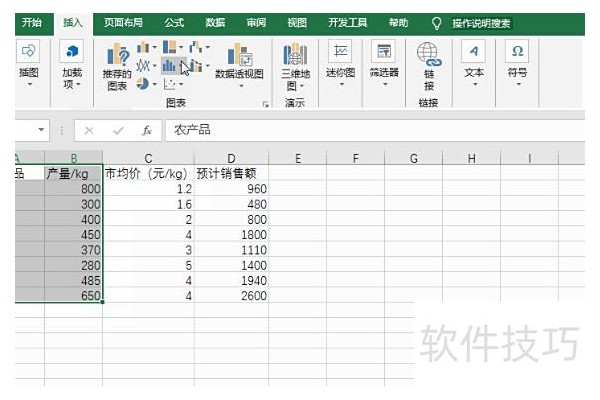600x400 pixels.
Task: Click the 预计销售额 header cell
Action: [231, 173]
